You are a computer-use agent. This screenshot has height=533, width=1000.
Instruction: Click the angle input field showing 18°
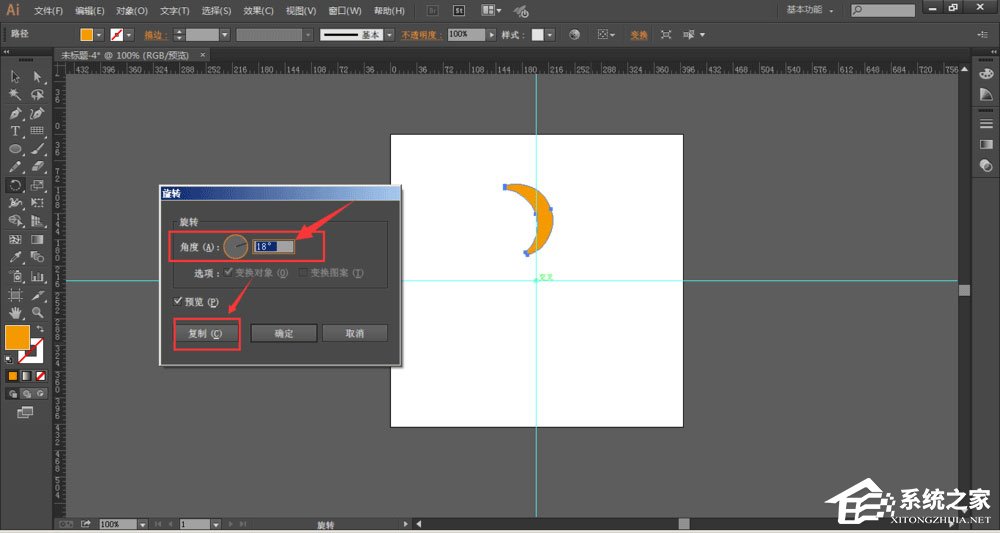pos(274,246)
